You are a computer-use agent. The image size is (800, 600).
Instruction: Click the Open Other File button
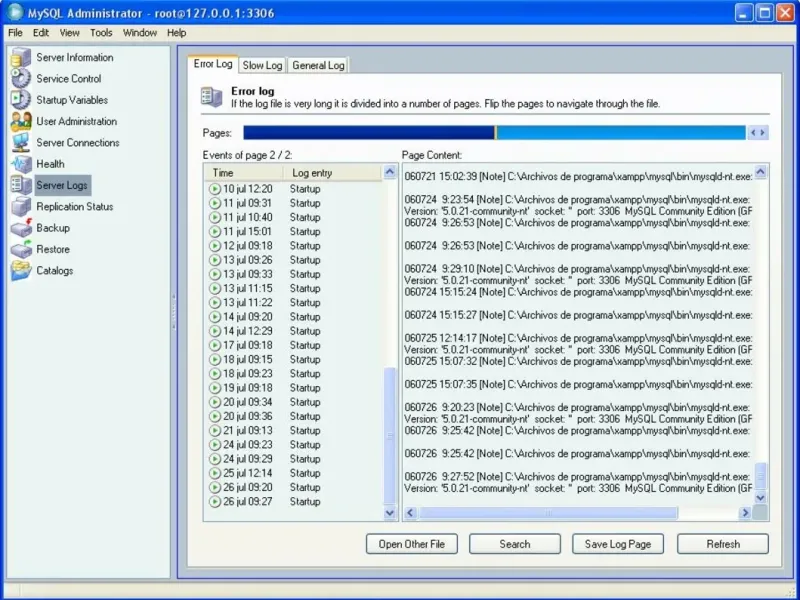point(412,544)
